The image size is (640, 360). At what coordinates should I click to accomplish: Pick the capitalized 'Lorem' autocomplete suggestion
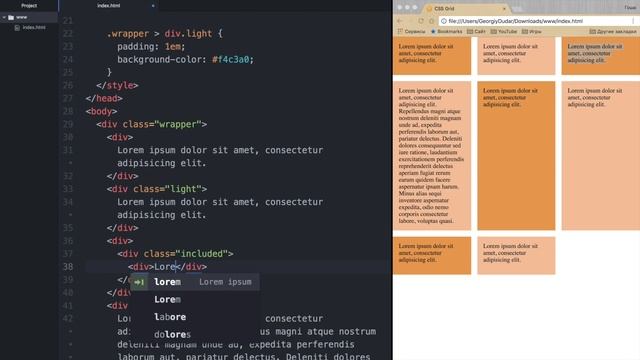194,300
